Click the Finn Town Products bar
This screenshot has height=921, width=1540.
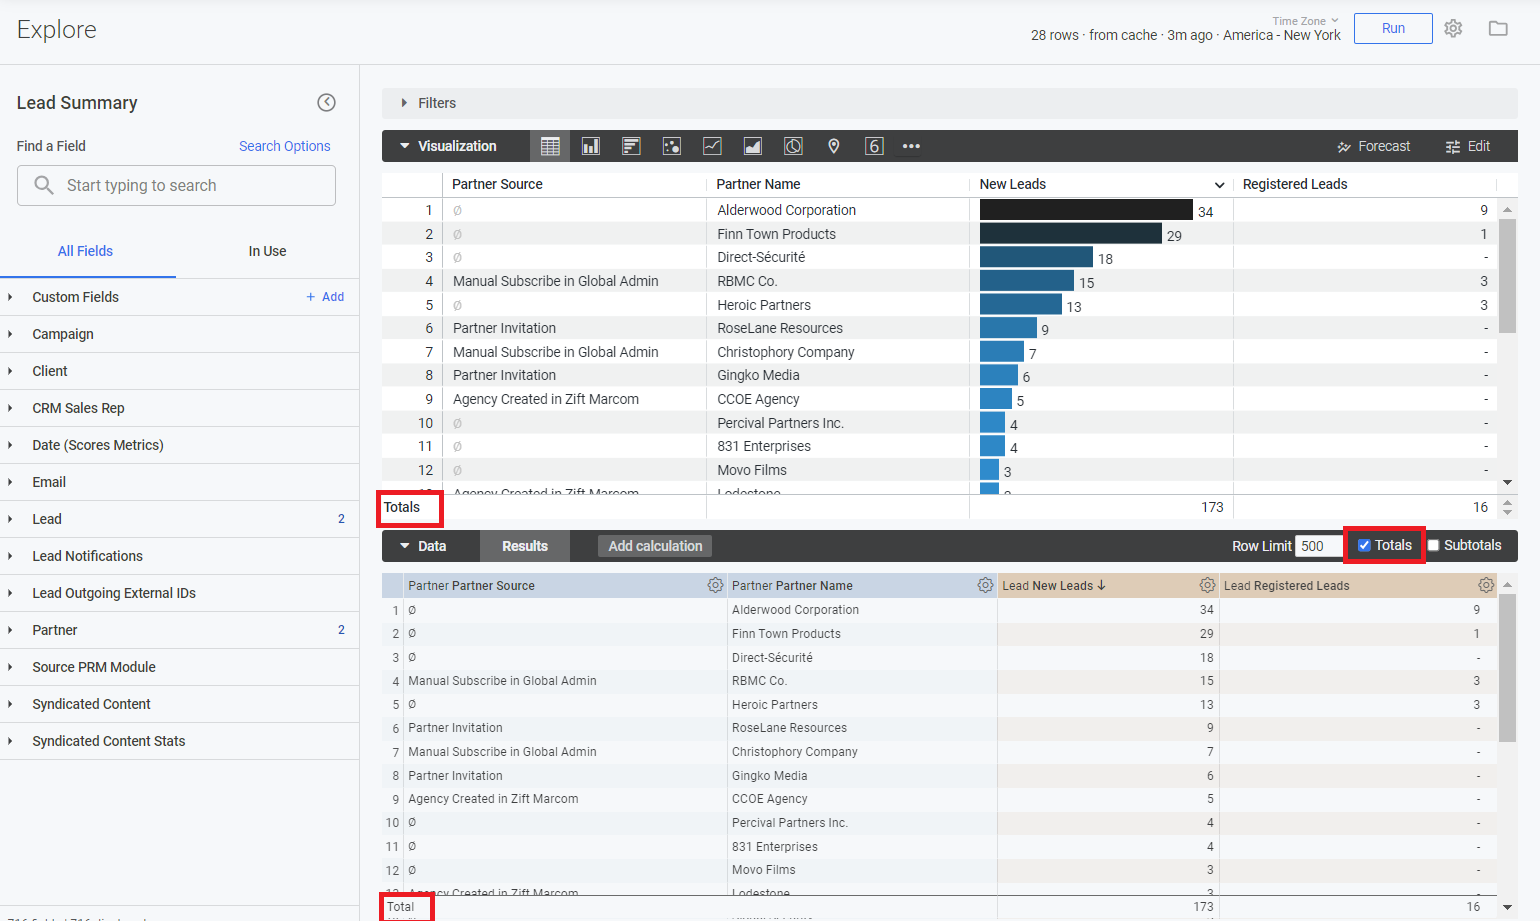[x=1070, y=233]
